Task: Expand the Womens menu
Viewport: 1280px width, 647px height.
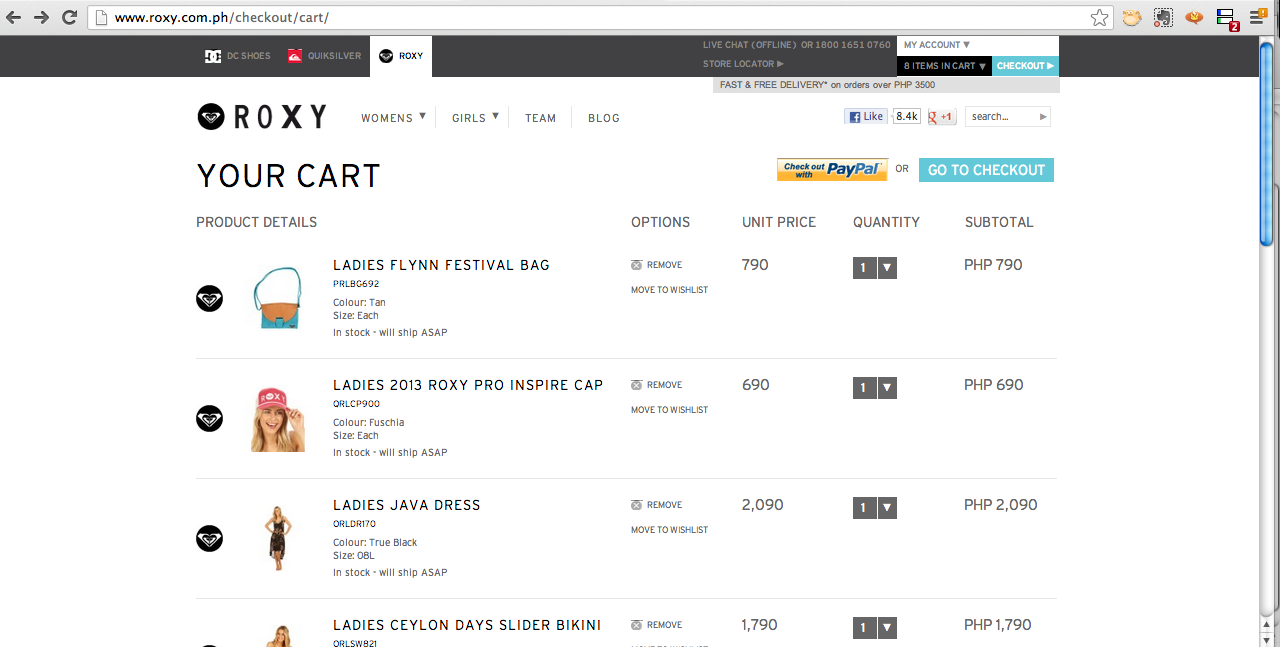Action: (393, 118)
